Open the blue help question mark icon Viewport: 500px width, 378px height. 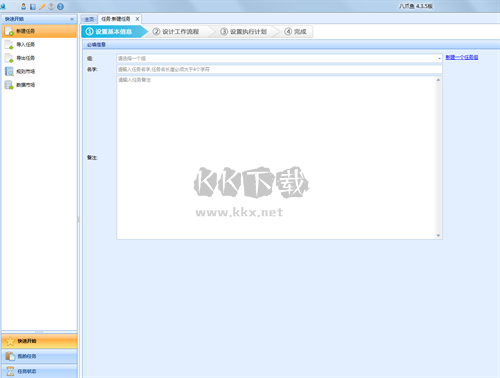60,7
